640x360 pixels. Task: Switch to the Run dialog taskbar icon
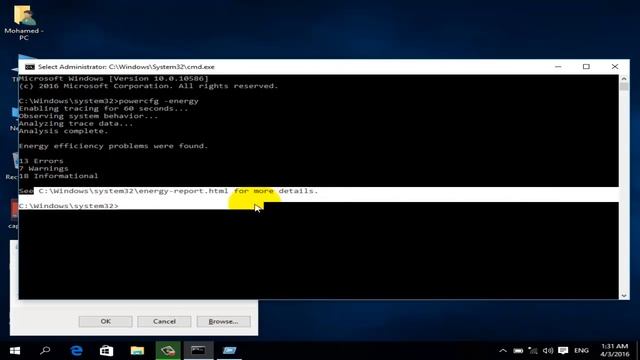pyautogui.click(x=229, y=351)
